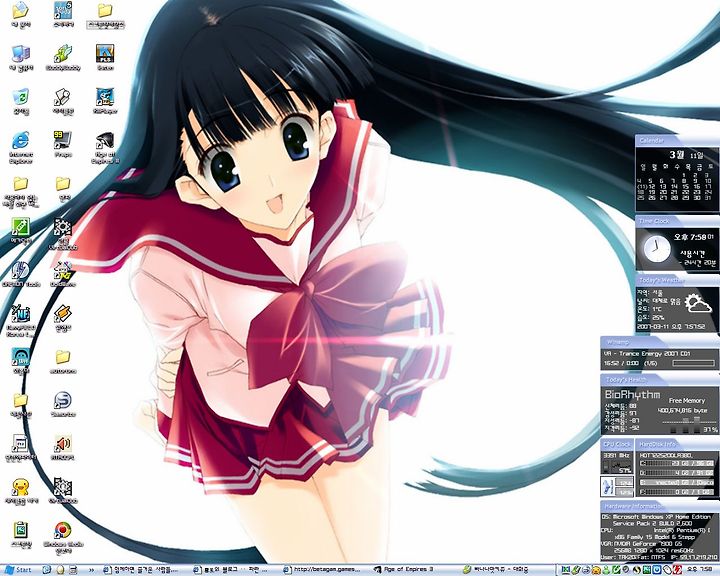
Task: Click the BioRhythm title in health widget
Action: tap(633, 395)
